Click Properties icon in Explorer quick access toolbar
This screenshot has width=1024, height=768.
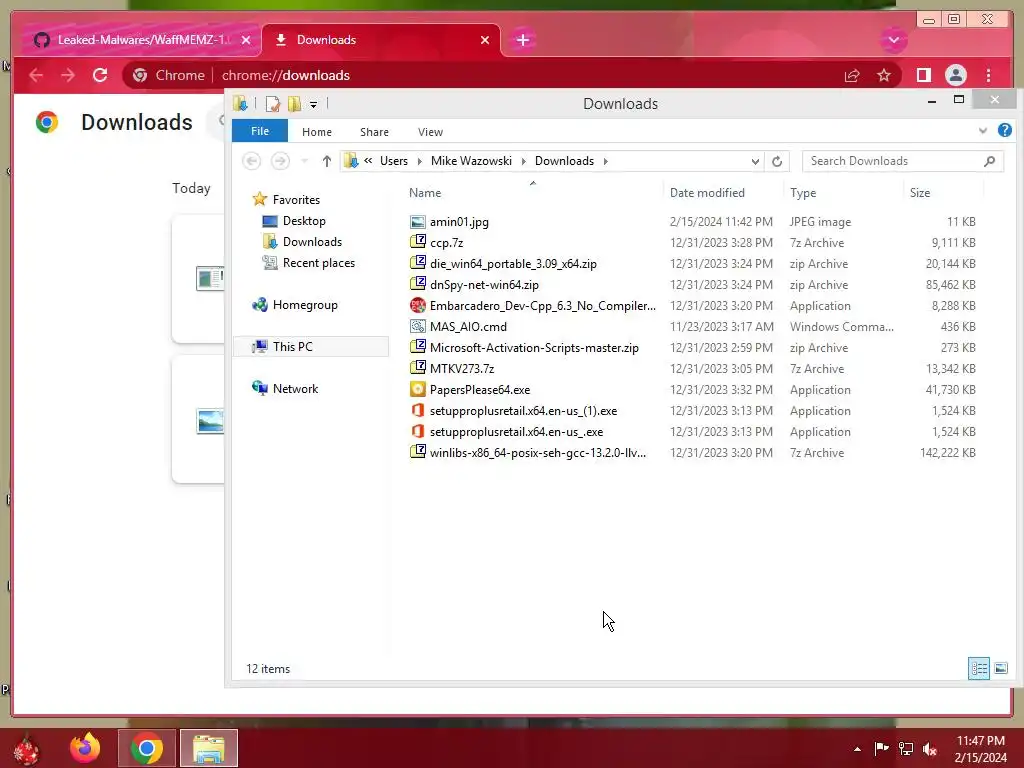point(273,104)
